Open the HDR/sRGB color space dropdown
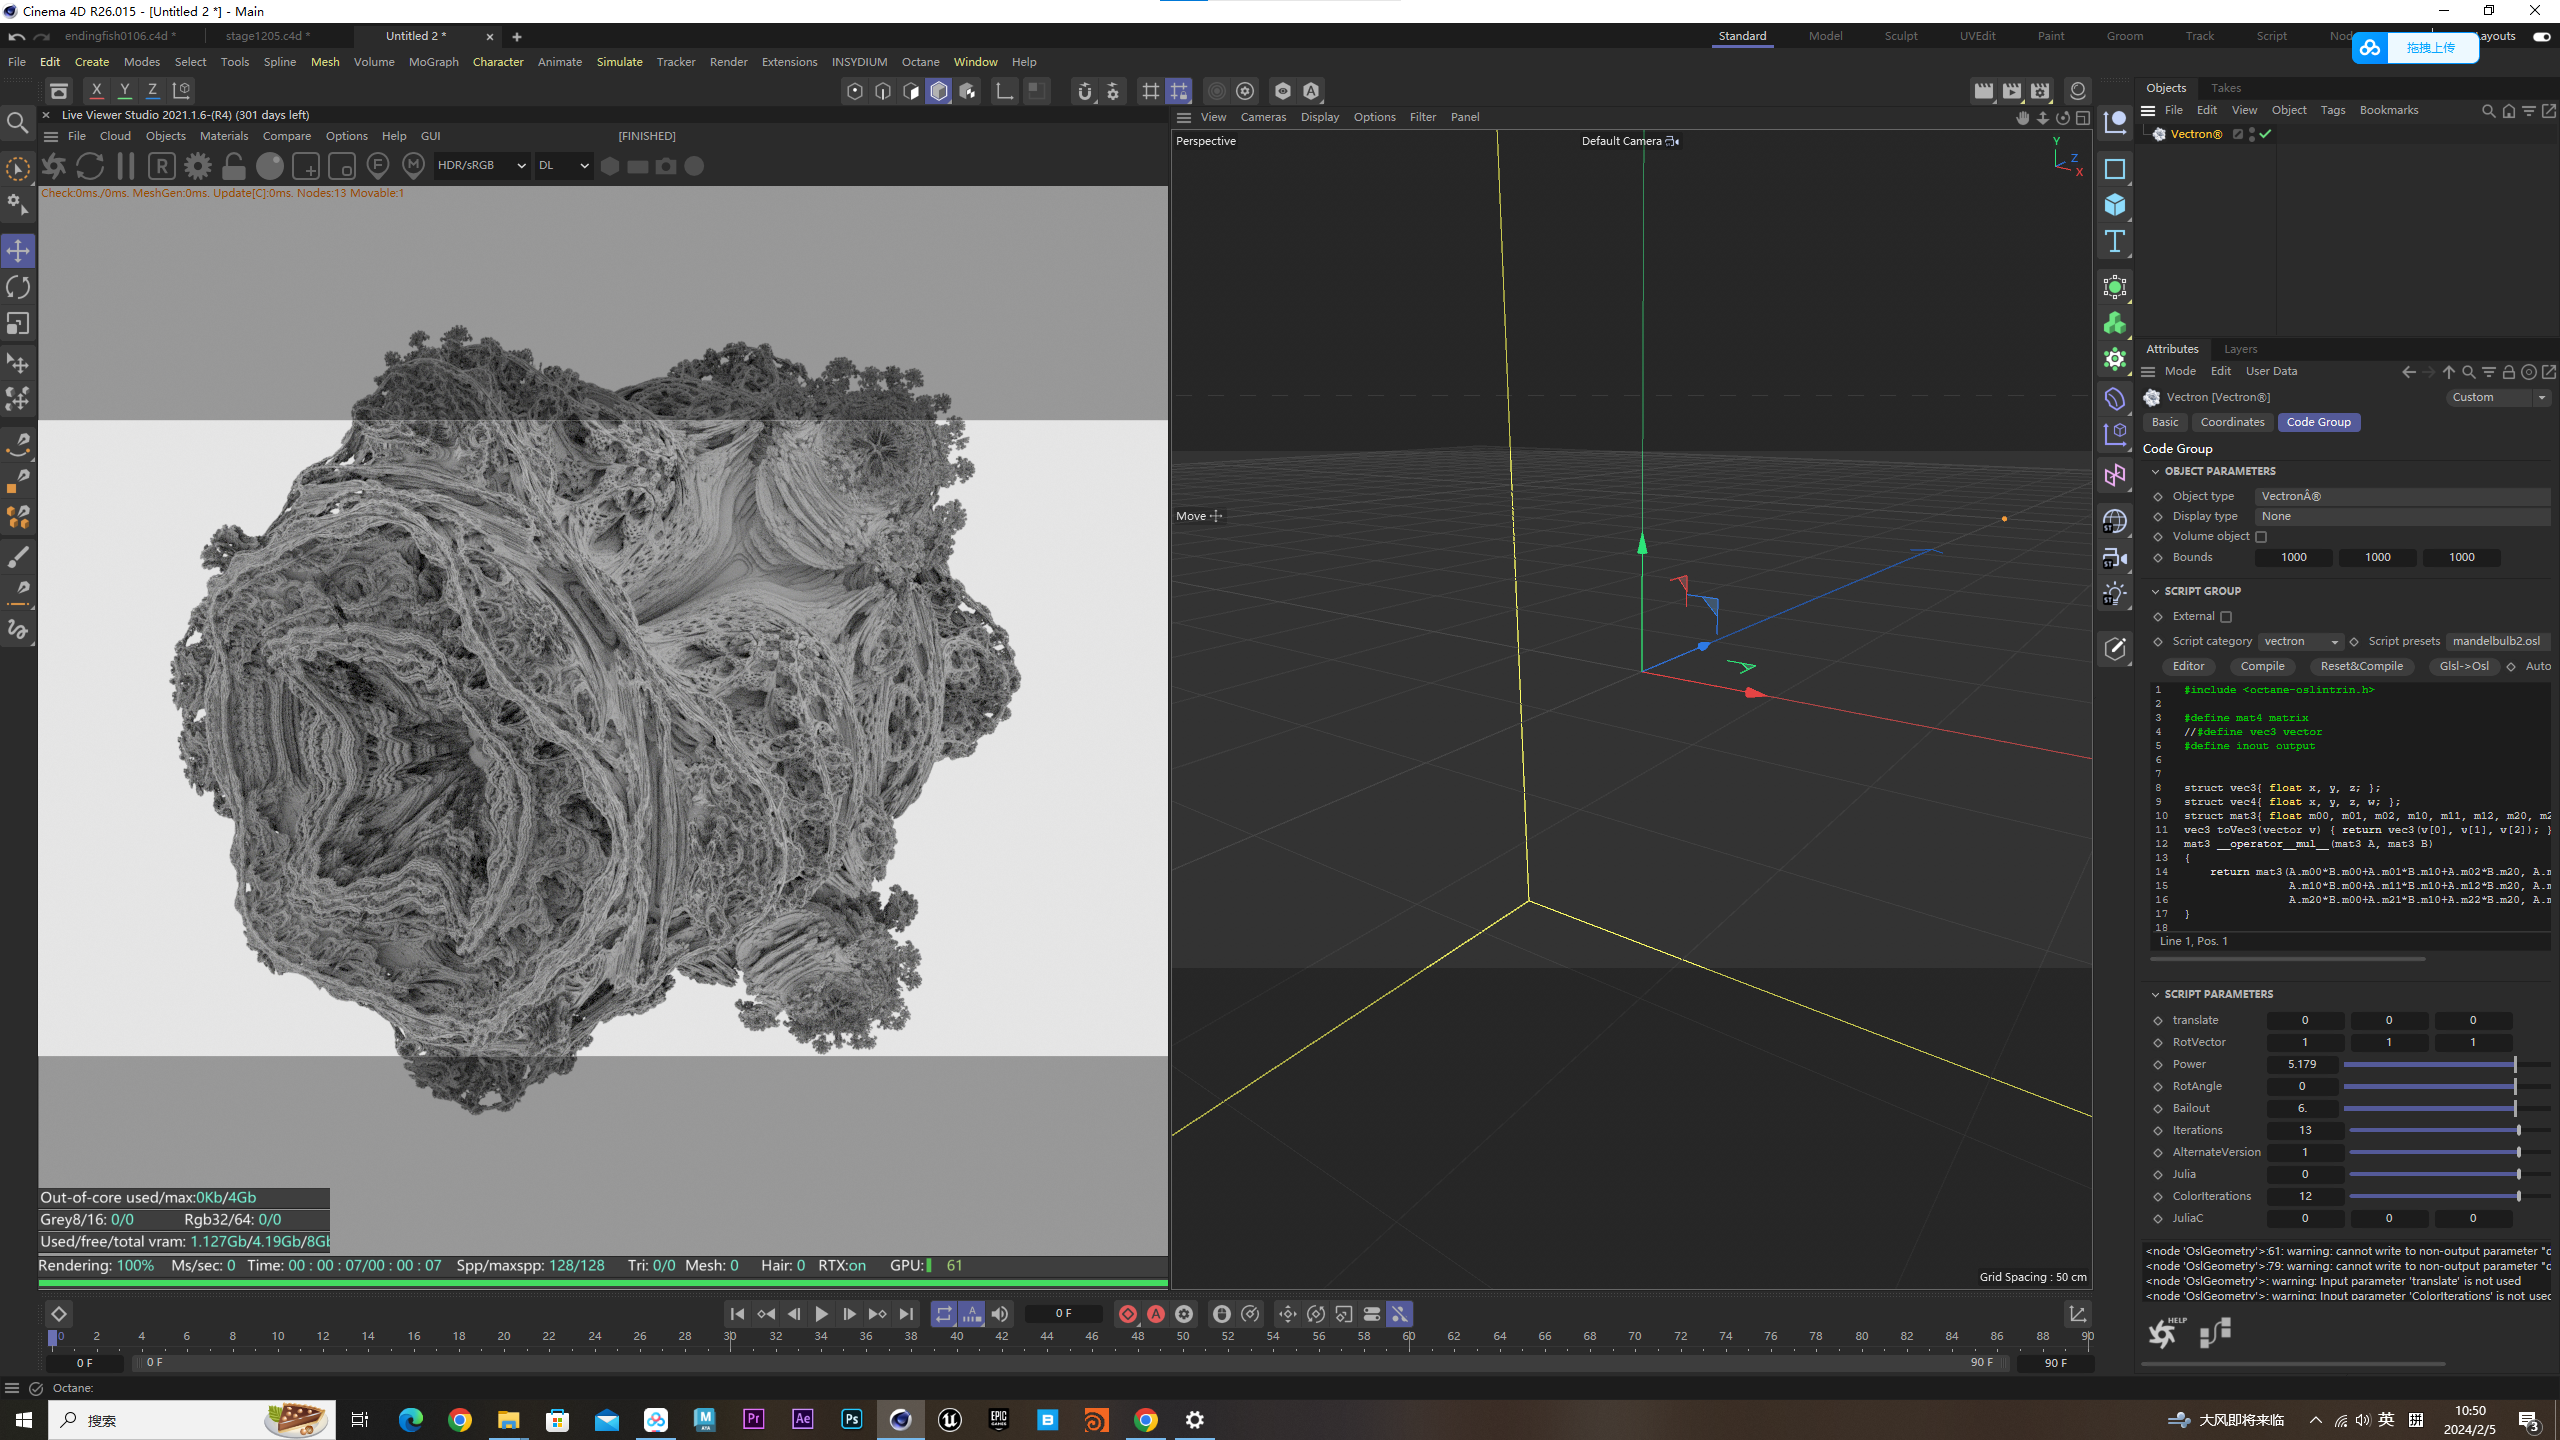The width and height of the screenshot is (2560, 1440). (481, 165)
